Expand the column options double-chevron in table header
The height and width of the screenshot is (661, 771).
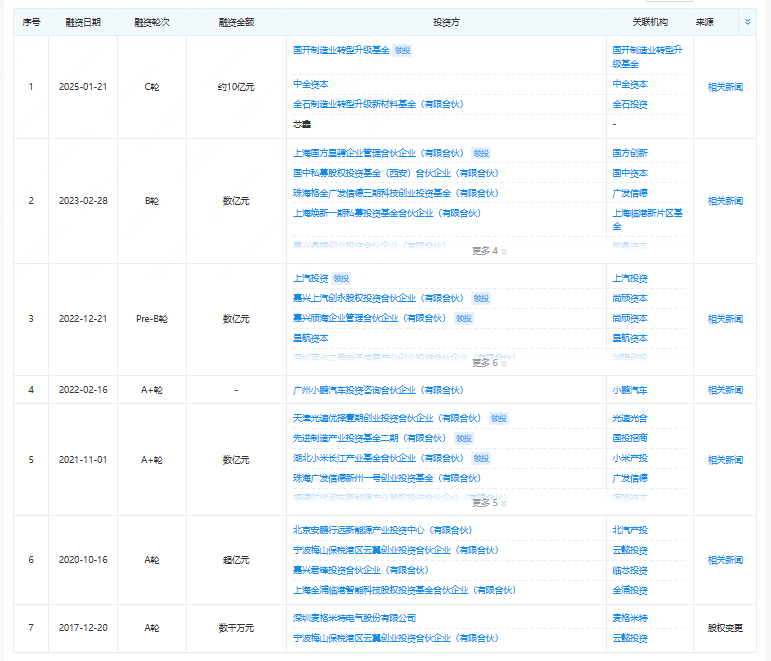747,22
